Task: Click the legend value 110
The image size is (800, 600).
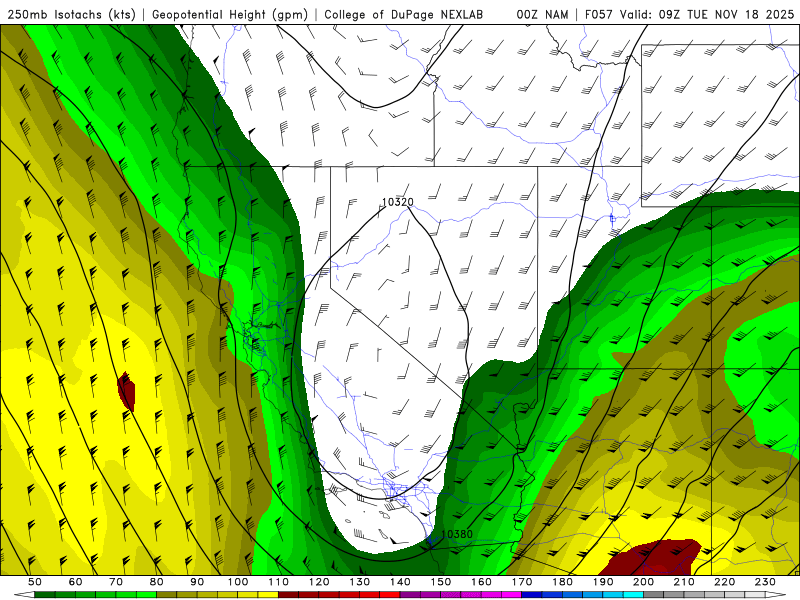Action: tap(279, 582)
